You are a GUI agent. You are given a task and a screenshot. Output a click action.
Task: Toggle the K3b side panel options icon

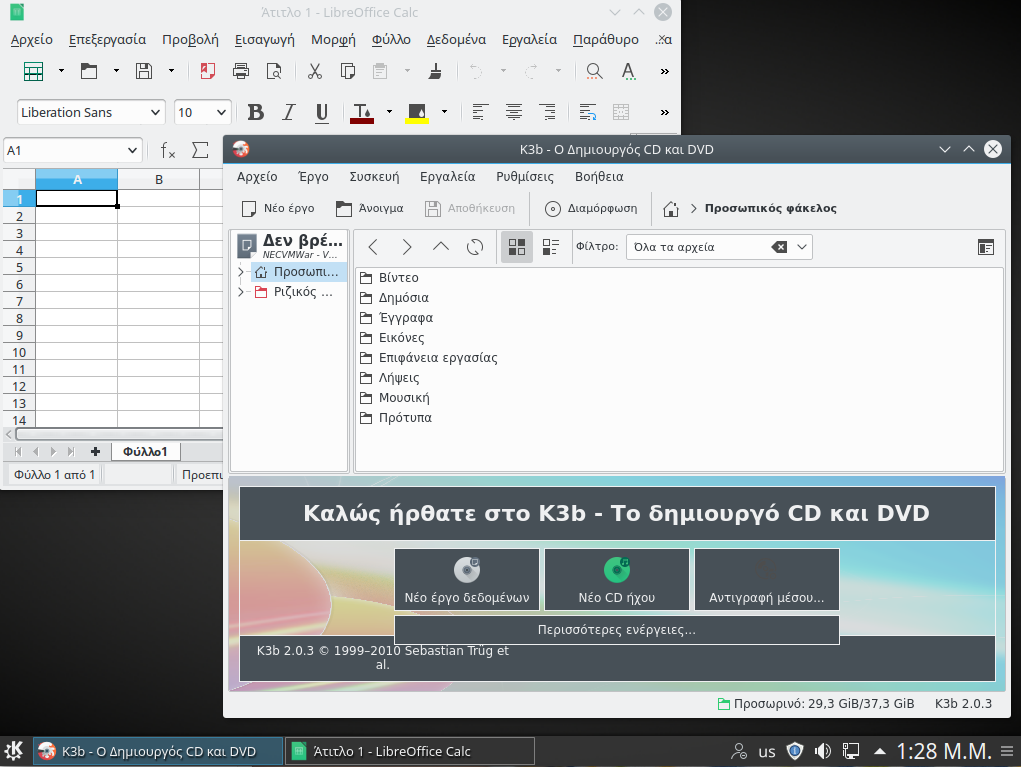click(x=986, y=247)
